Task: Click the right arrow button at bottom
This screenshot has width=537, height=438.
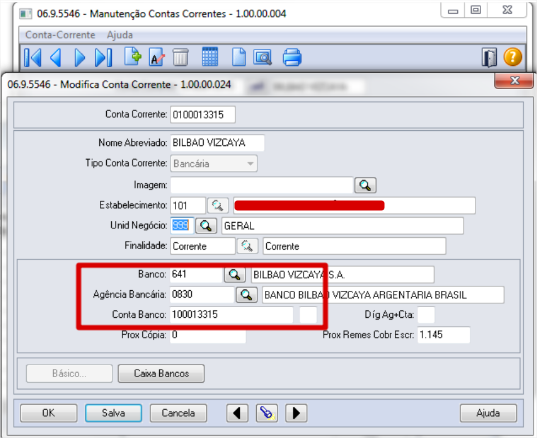Action: (296, 413)
